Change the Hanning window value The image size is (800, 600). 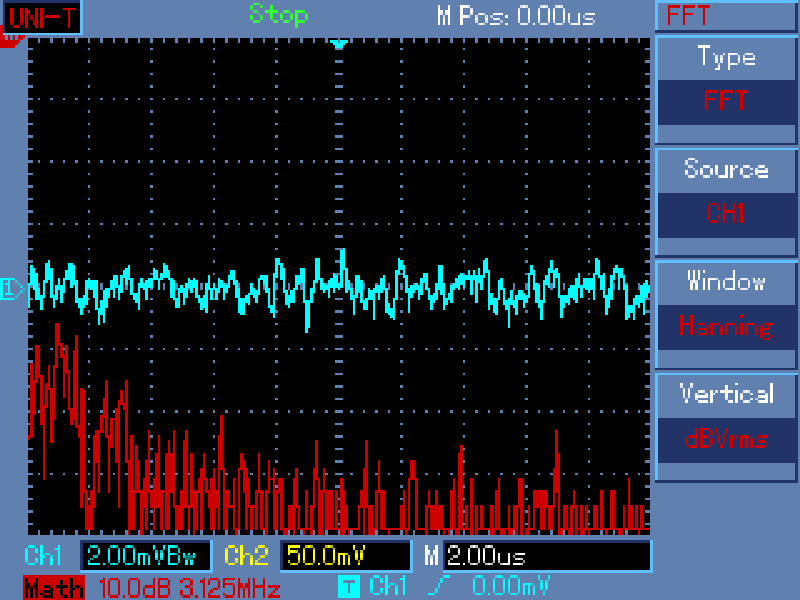tap(726, 327)
